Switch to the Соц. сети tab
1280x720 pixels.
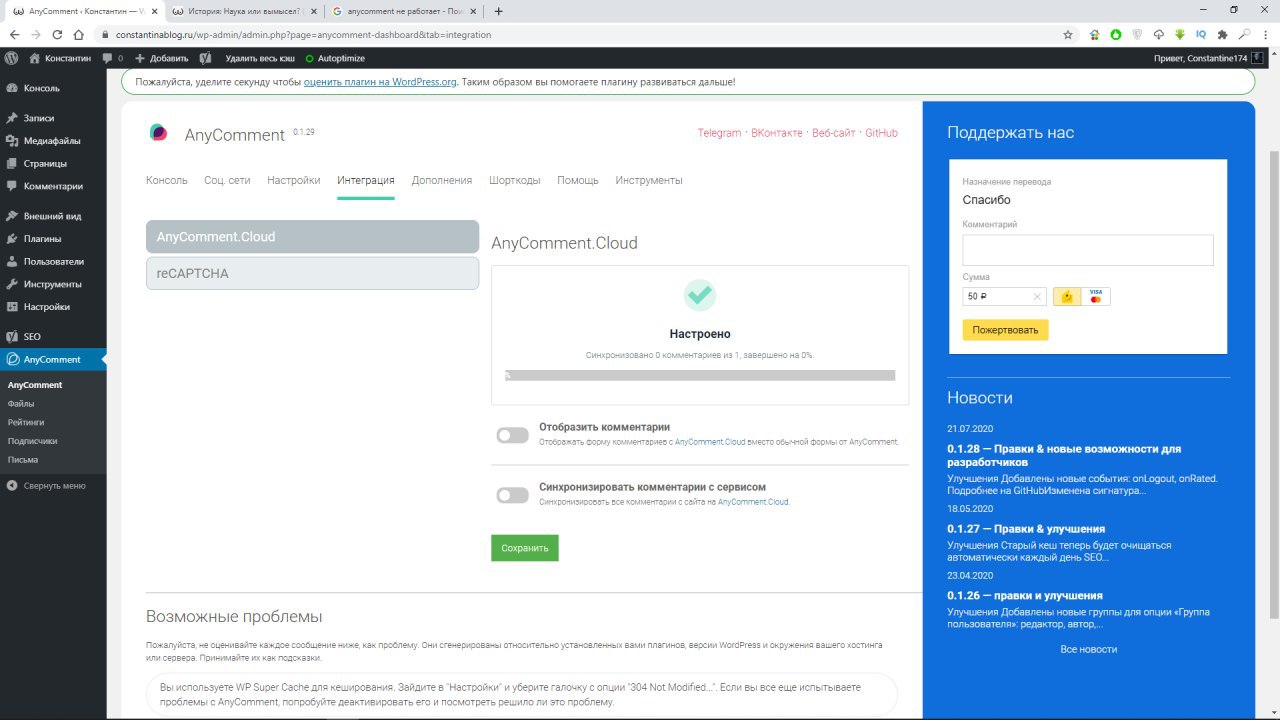[x=227, y=180]
